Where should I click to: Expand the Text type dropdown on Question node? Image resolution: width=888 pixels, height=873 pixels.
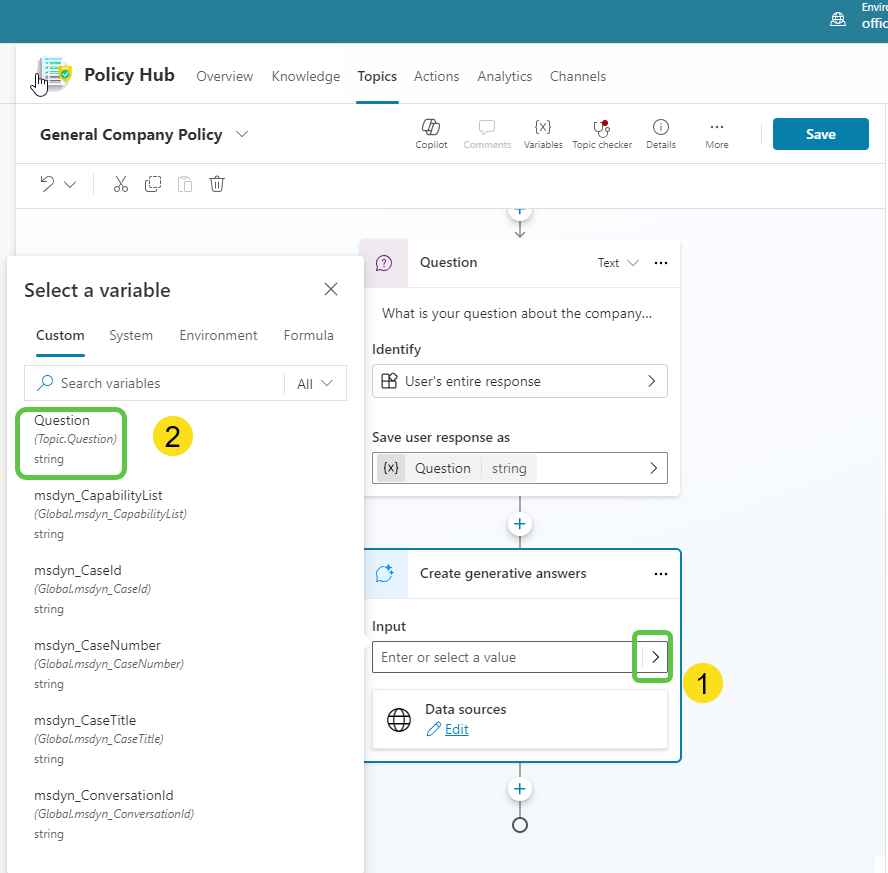(618, 263)
